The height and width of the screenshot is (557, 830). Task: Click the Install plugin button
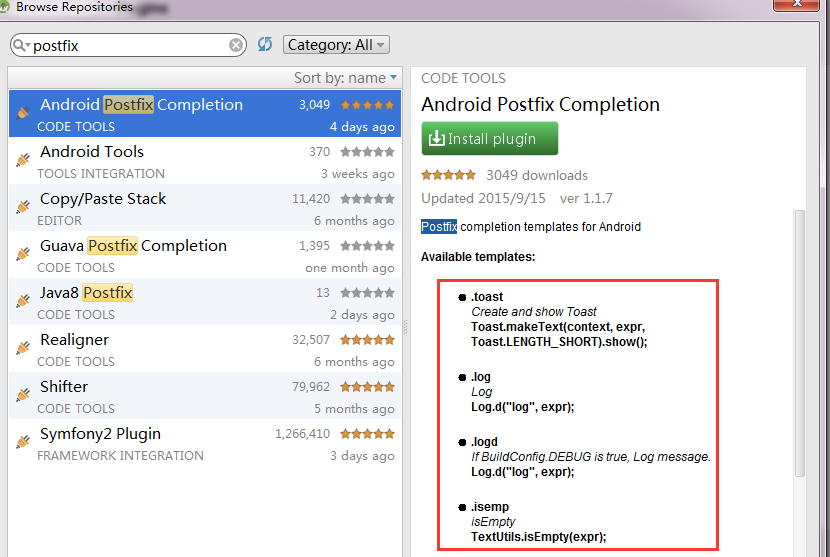point(490,139)
